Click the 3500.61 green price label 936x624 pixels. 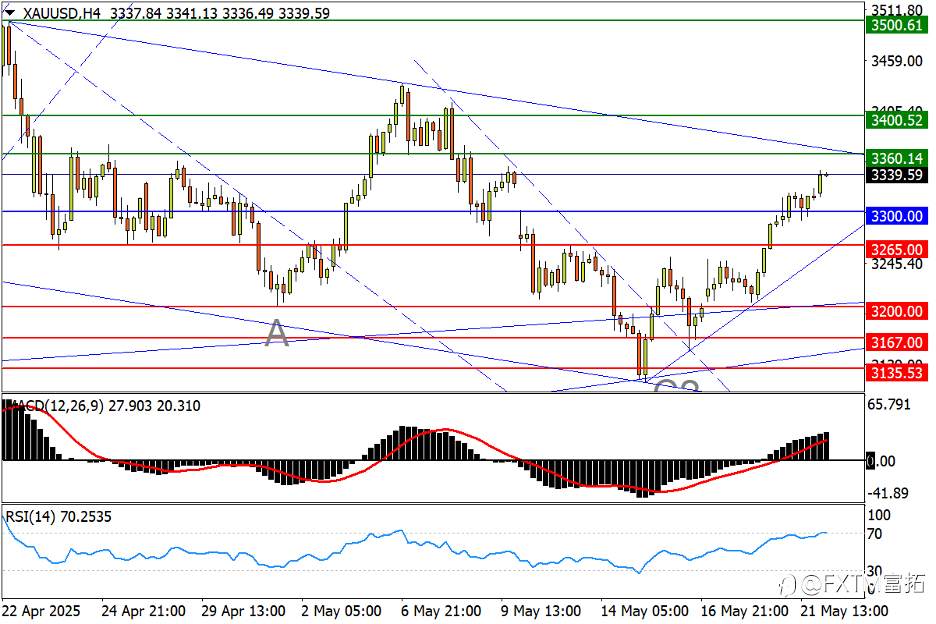[x=897, y=25]
